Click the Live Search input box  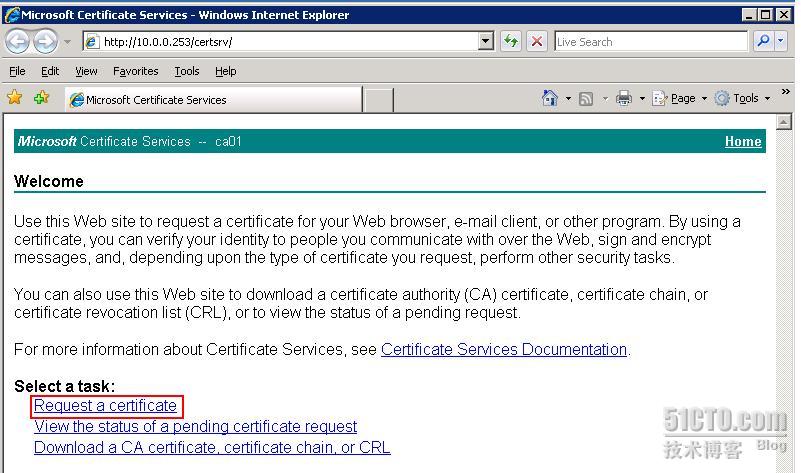point(651,42)
